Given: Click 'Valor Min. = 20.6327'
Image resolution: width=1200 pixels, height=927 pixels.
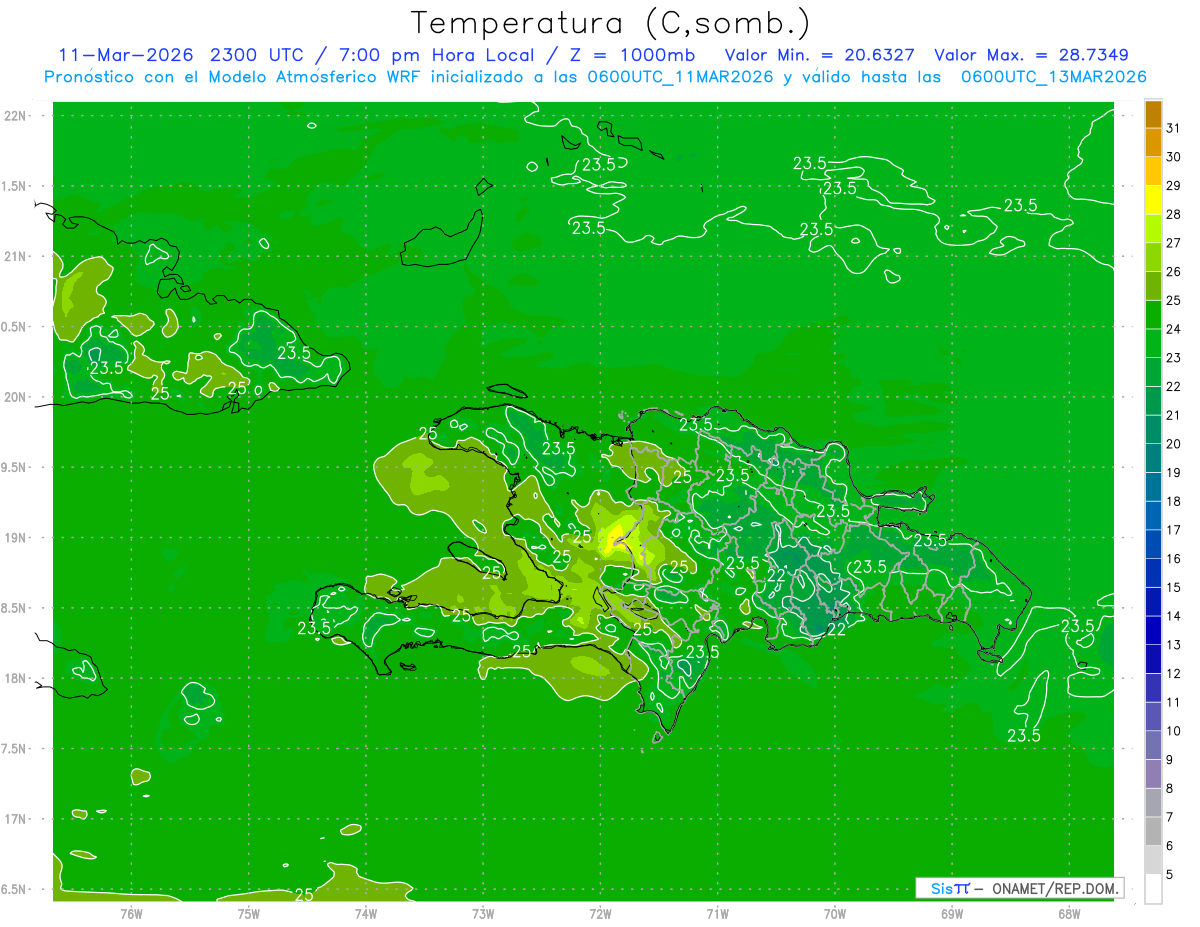Looking at the screenshot, I should (819, 55).
